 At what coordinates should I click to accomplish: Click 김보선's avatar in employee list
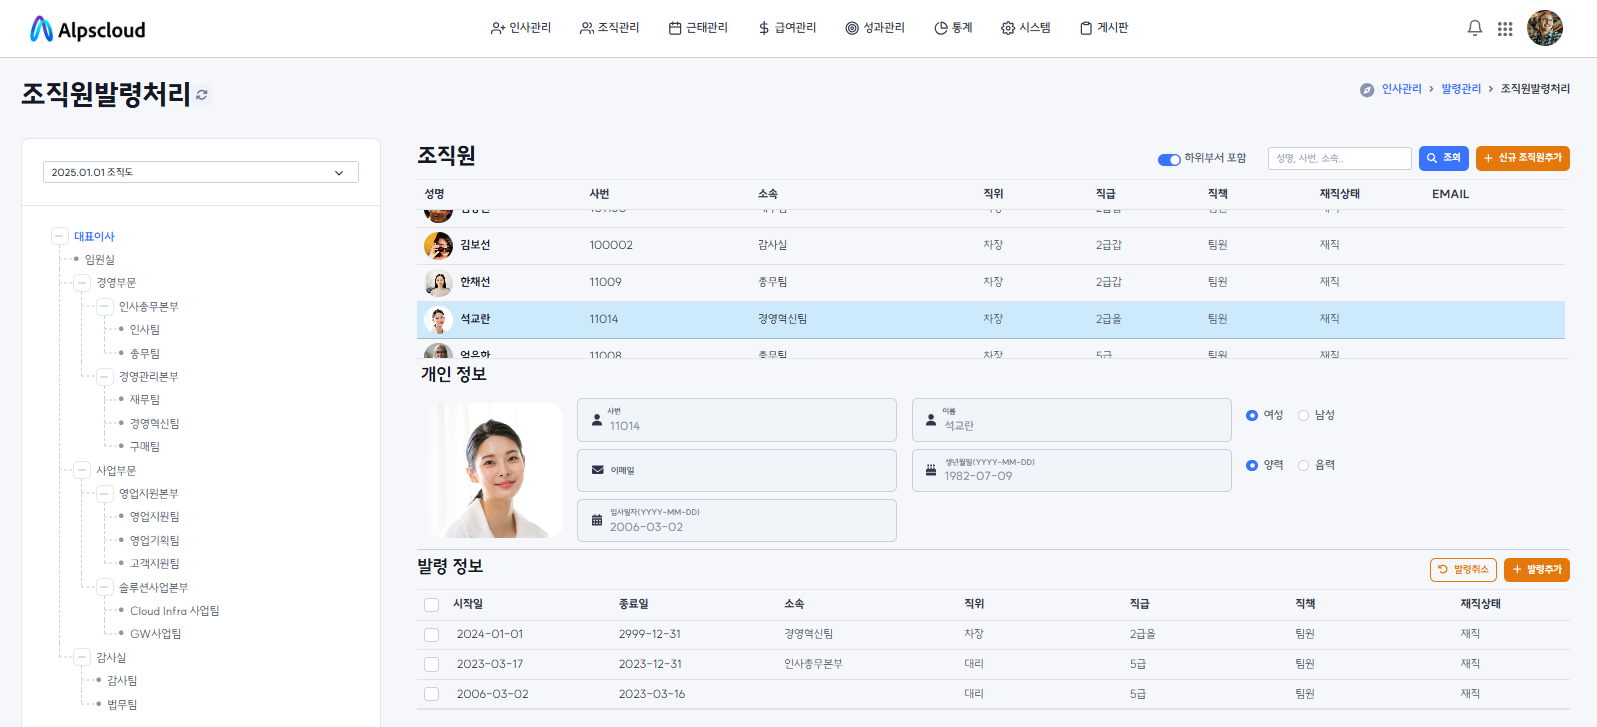pyautogui.click(x=438, y=245)
